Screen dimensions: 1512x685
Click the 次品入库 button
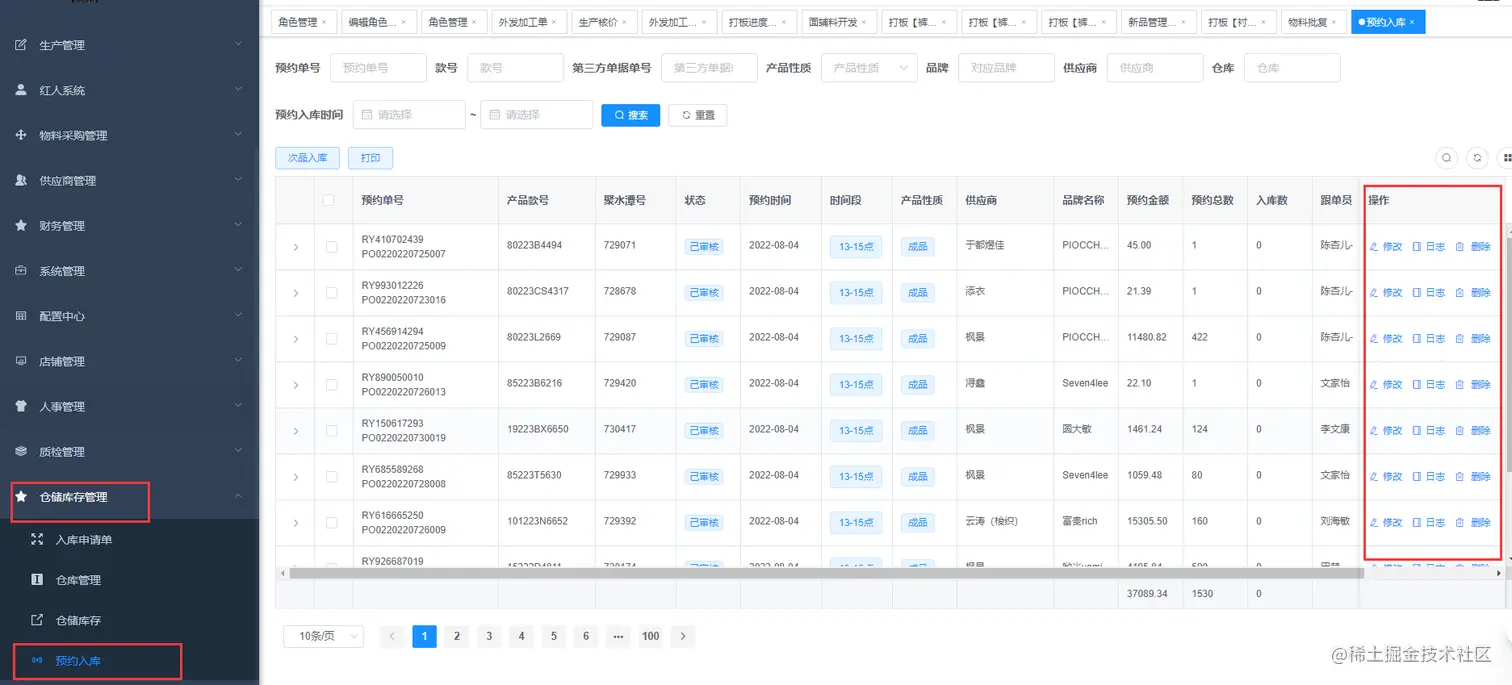308,158
